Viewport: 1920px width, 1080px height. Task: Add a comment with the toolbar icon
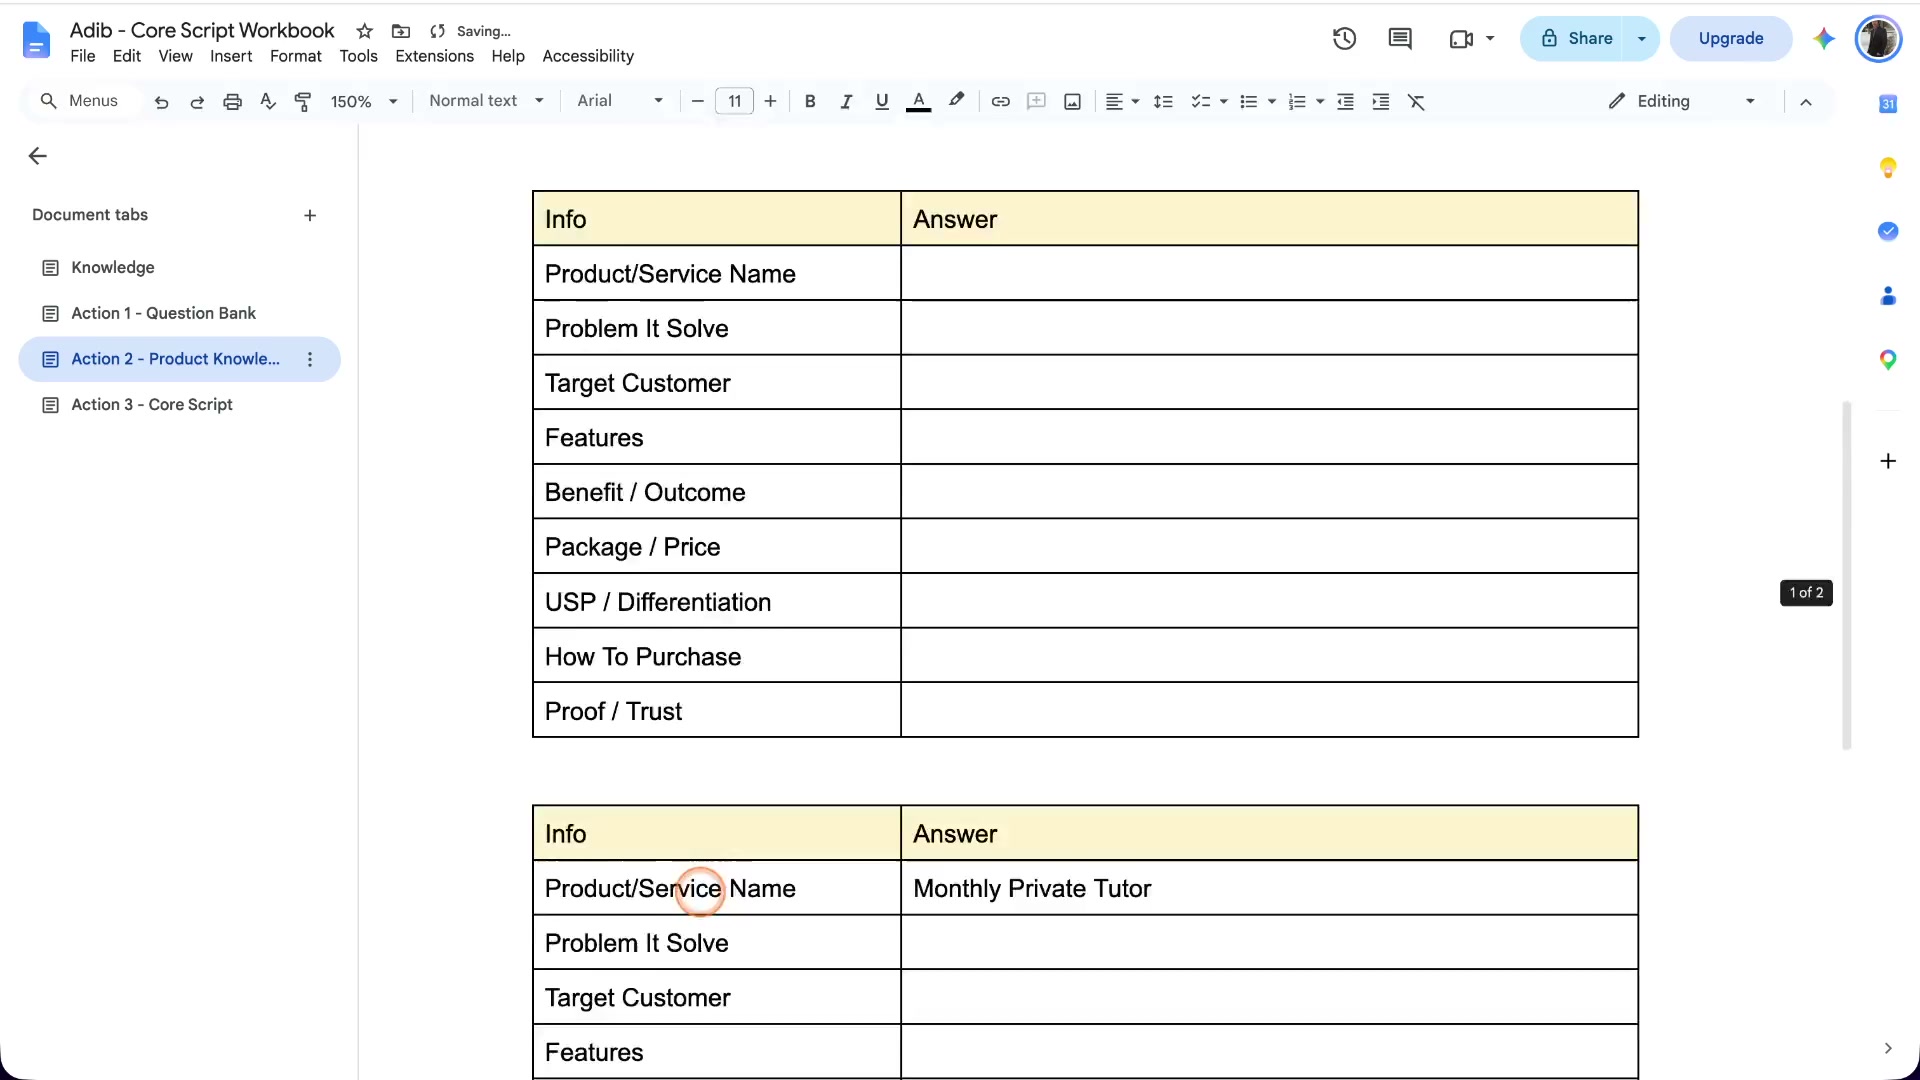tap(1036, 101)
